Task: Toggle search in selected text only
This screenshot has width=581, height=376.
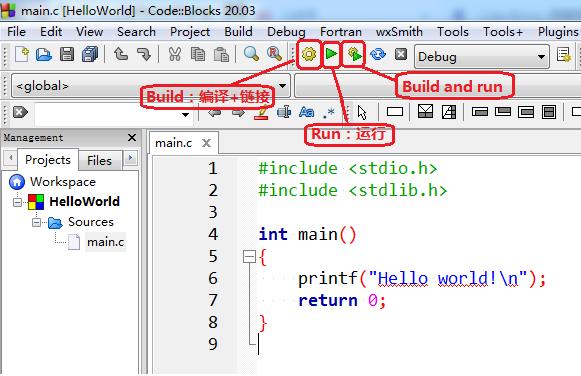Action: pyautogui.click(x=284, y=112)
